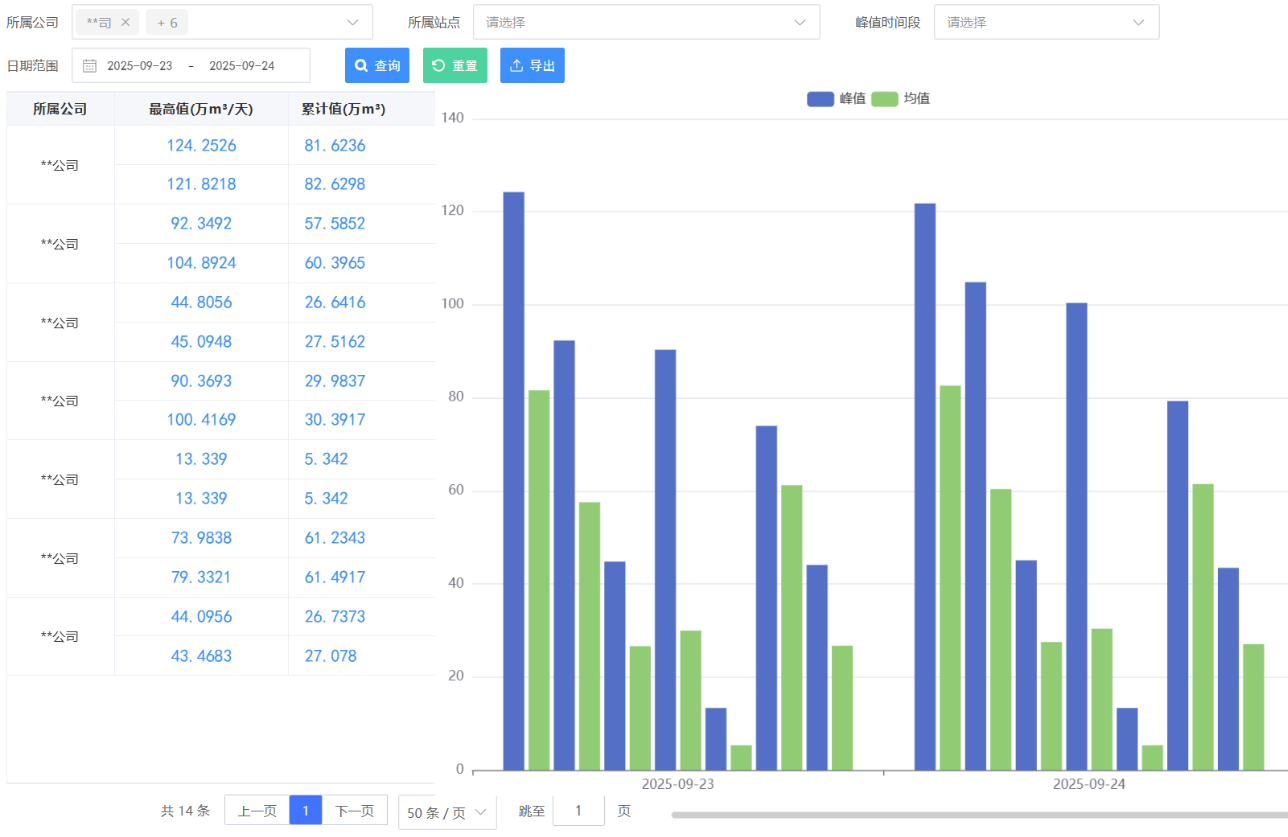The width and height of the screenshot is (1288, 837).
Task: Open the 所属站点 select dropdown
Action: (x=646, y=22)
